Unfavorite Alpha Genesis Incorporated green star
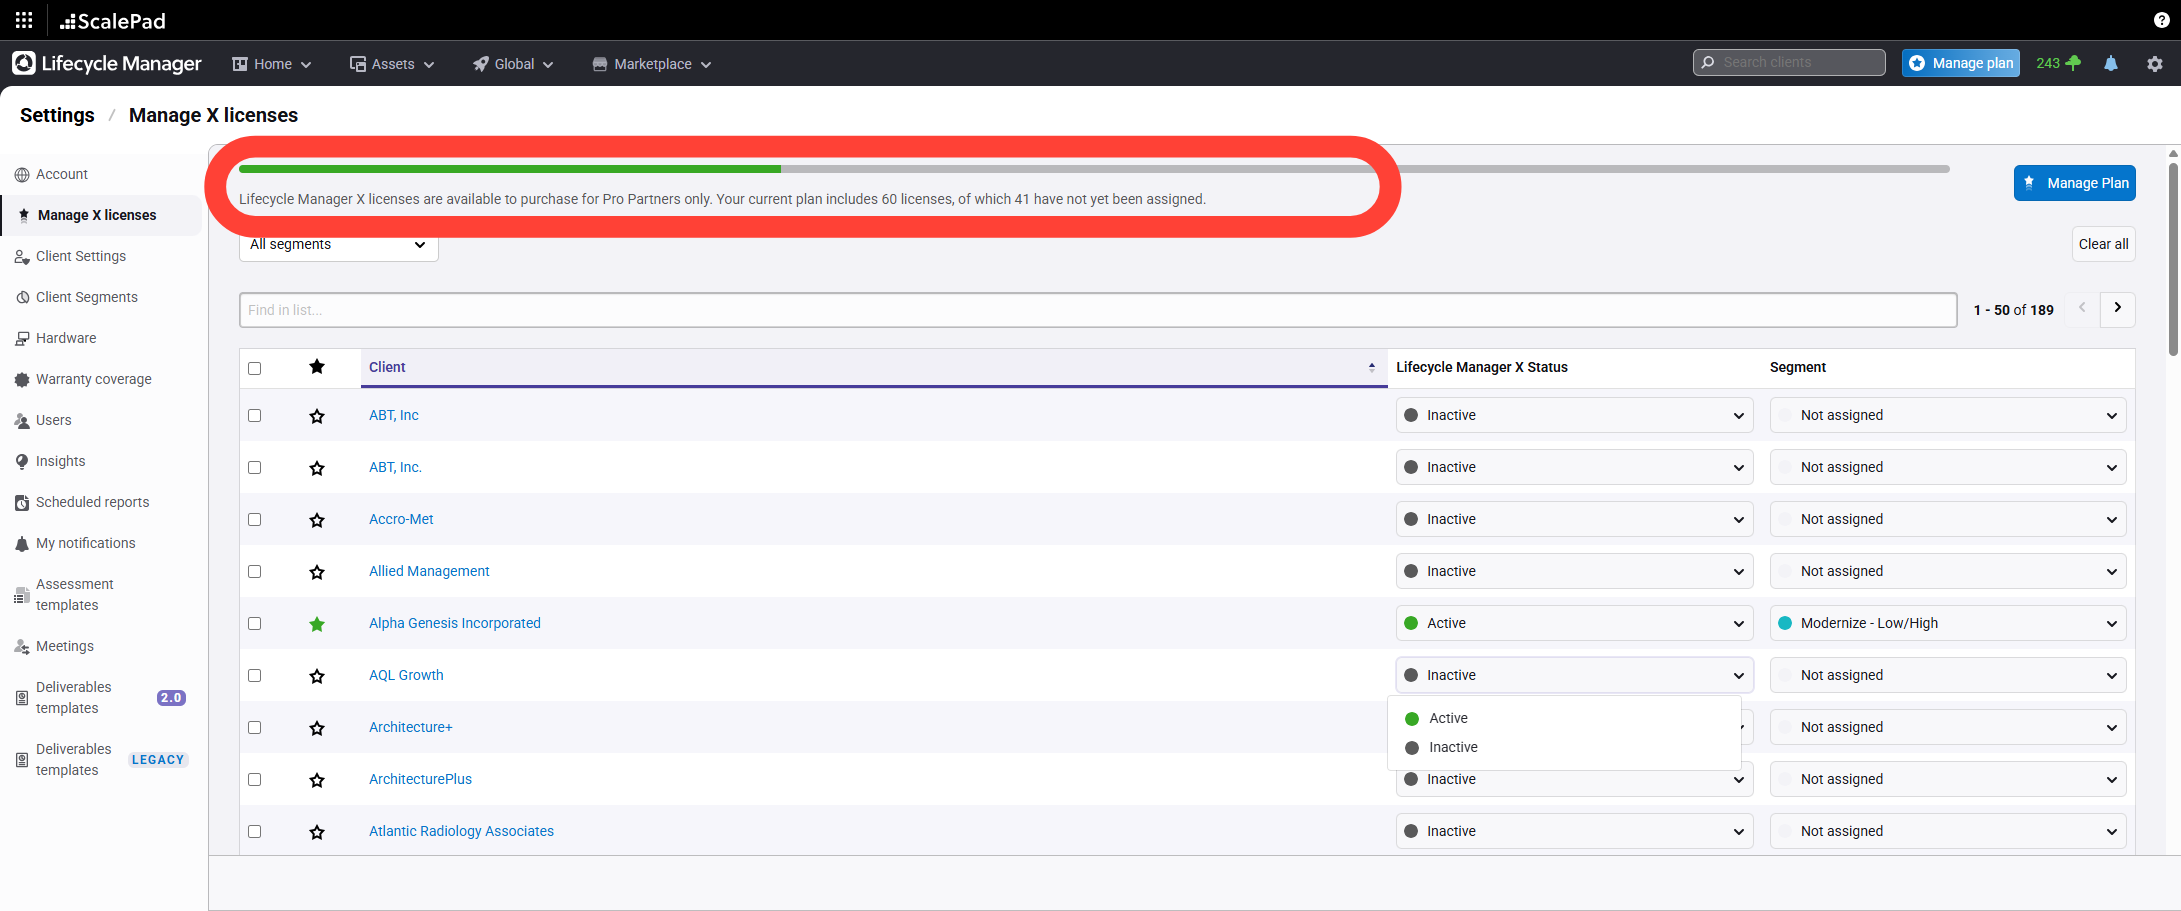 tap(317, 624)
